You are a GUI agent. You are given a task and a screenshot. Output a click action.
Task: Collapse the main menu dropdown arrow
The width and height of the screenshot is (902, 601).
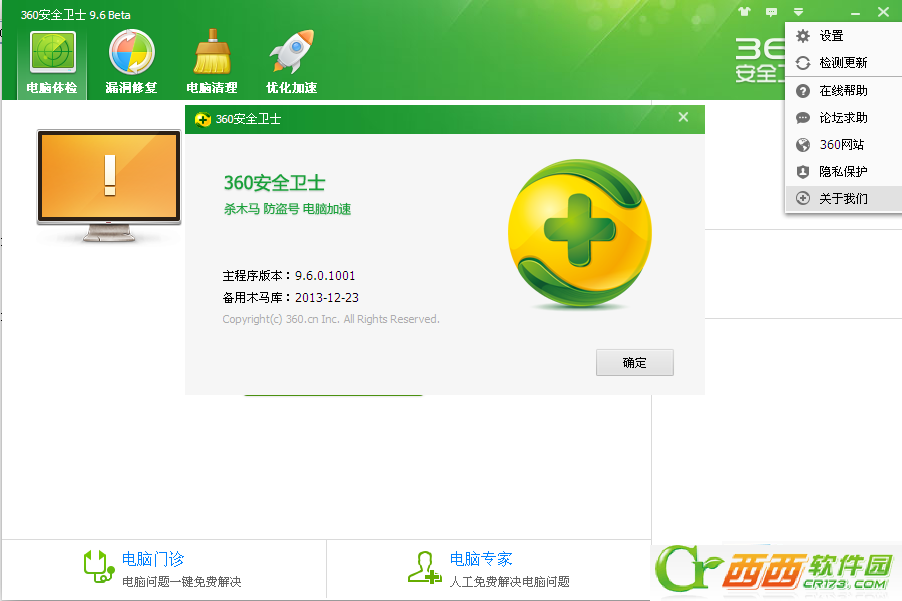click(x=798, y=13)
